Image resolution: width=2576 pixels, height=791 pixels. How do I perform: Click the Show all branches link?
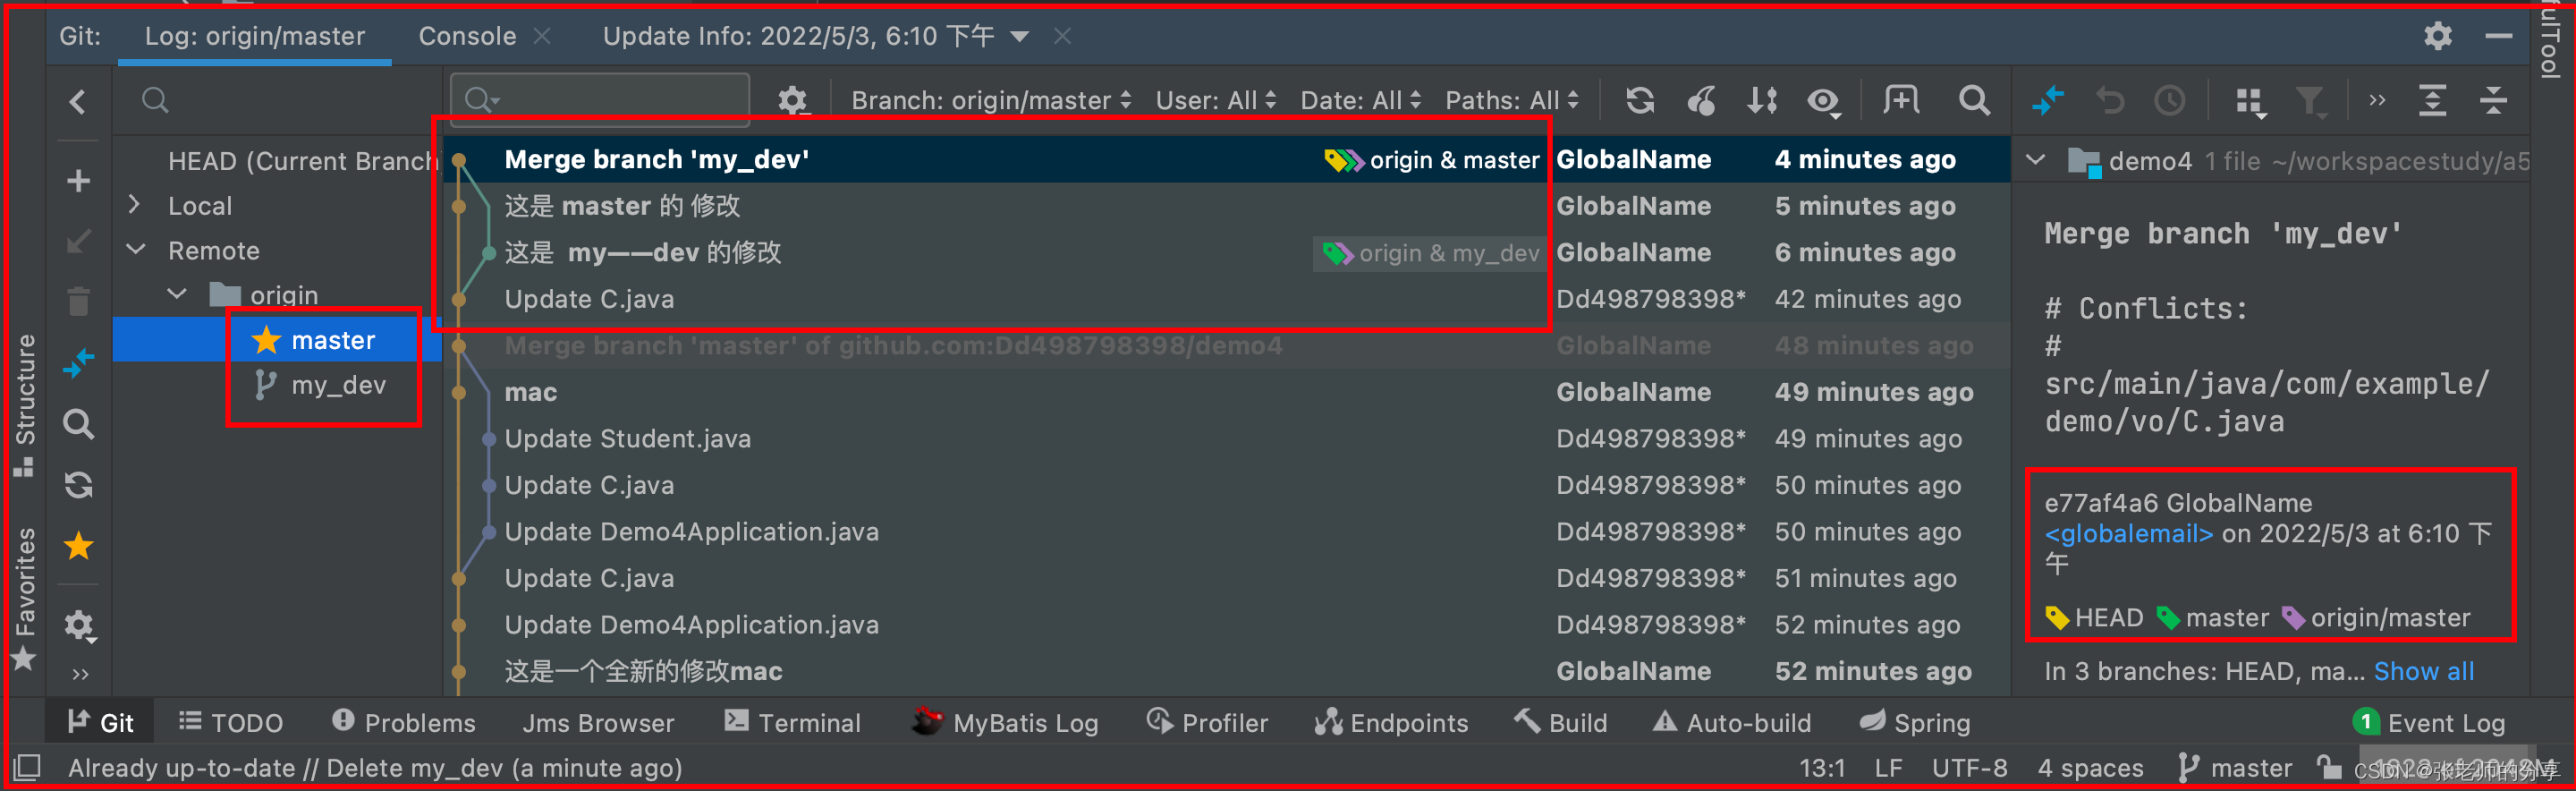coord(2424,671)
